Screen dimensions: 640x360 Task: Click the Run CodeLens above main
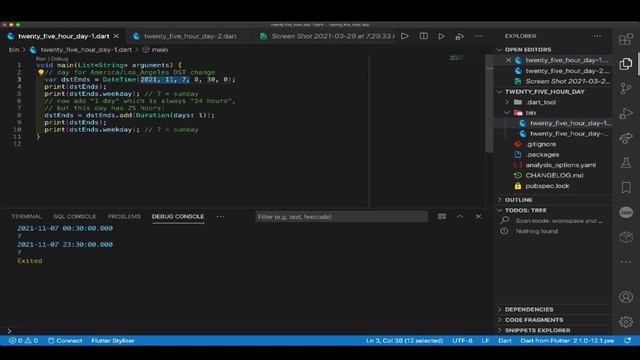click(40, 59)
